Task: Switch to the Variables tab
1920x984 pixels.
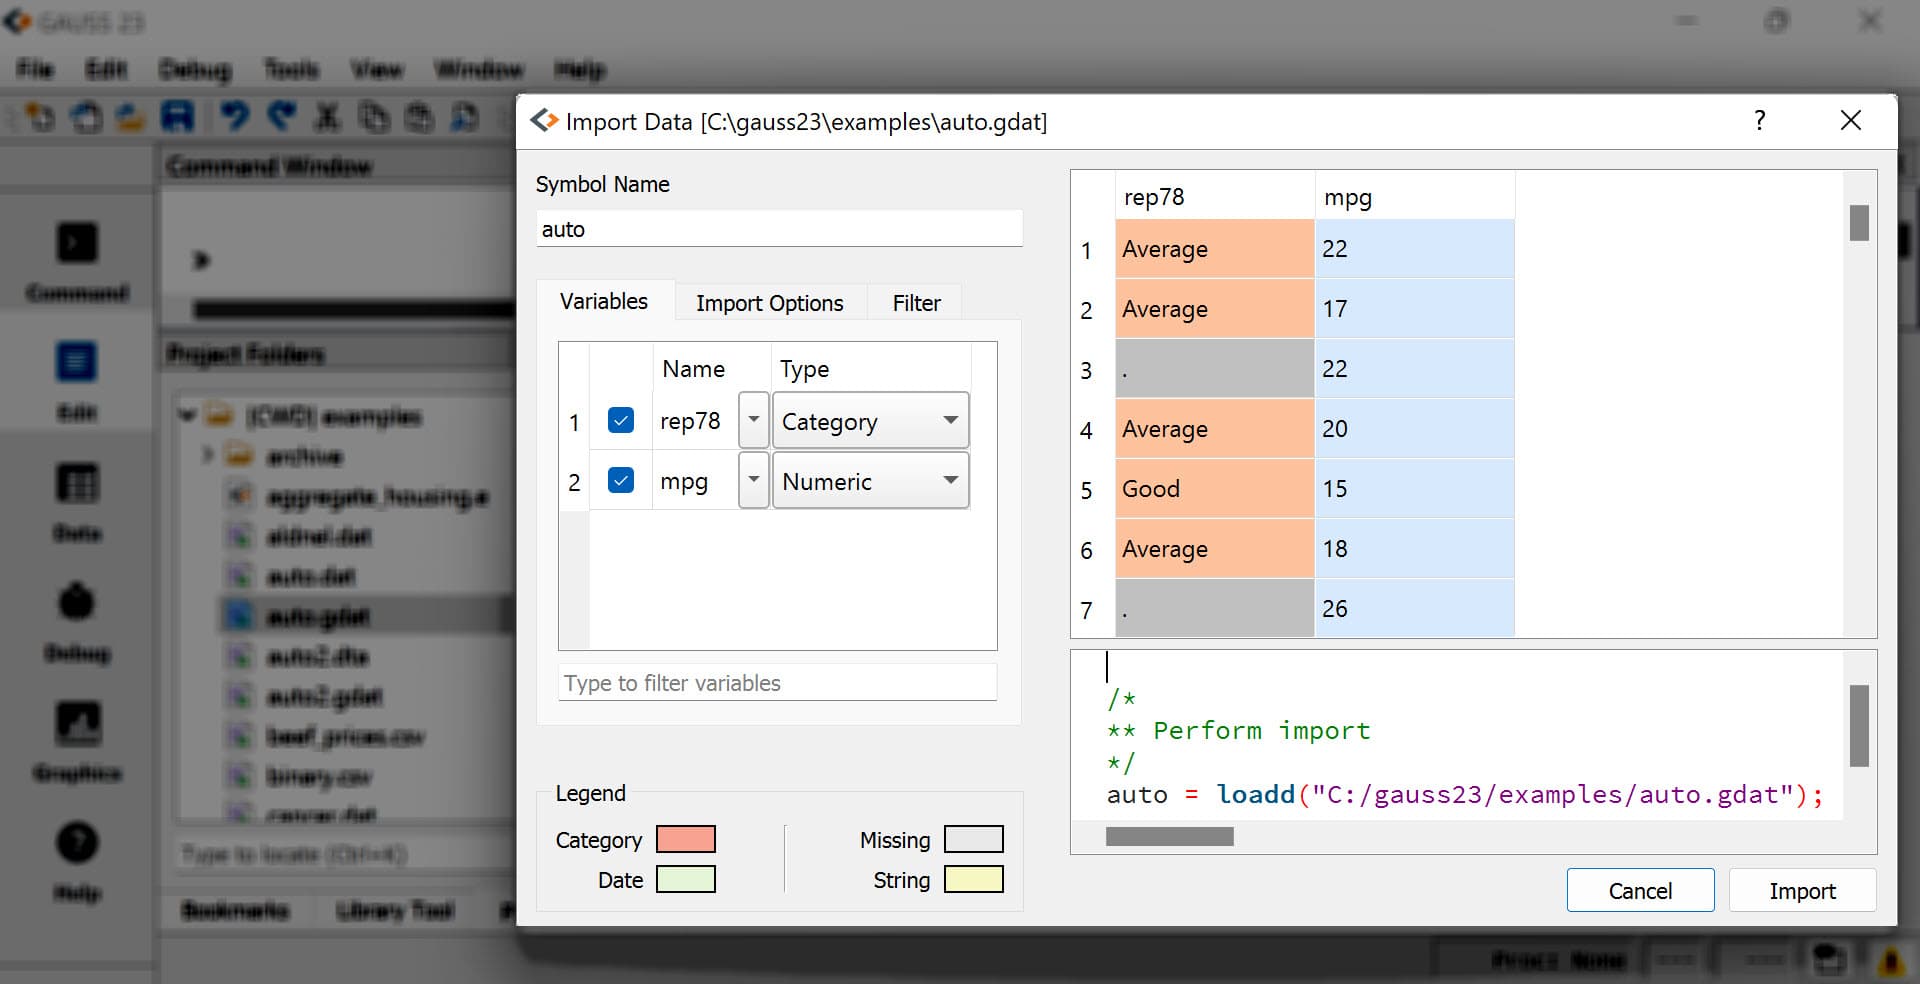Action: pos(604,301)
